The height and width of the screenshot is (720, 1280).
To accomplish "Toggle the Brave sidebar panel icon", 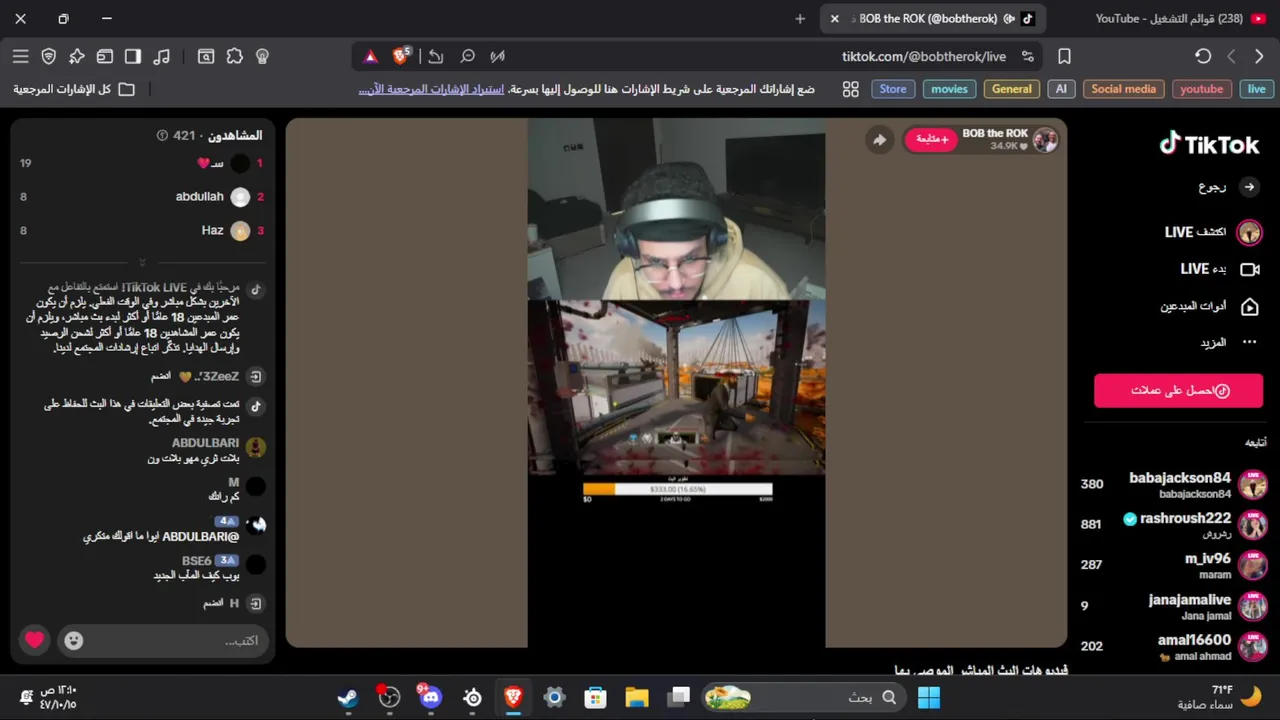I will point(133,56).
